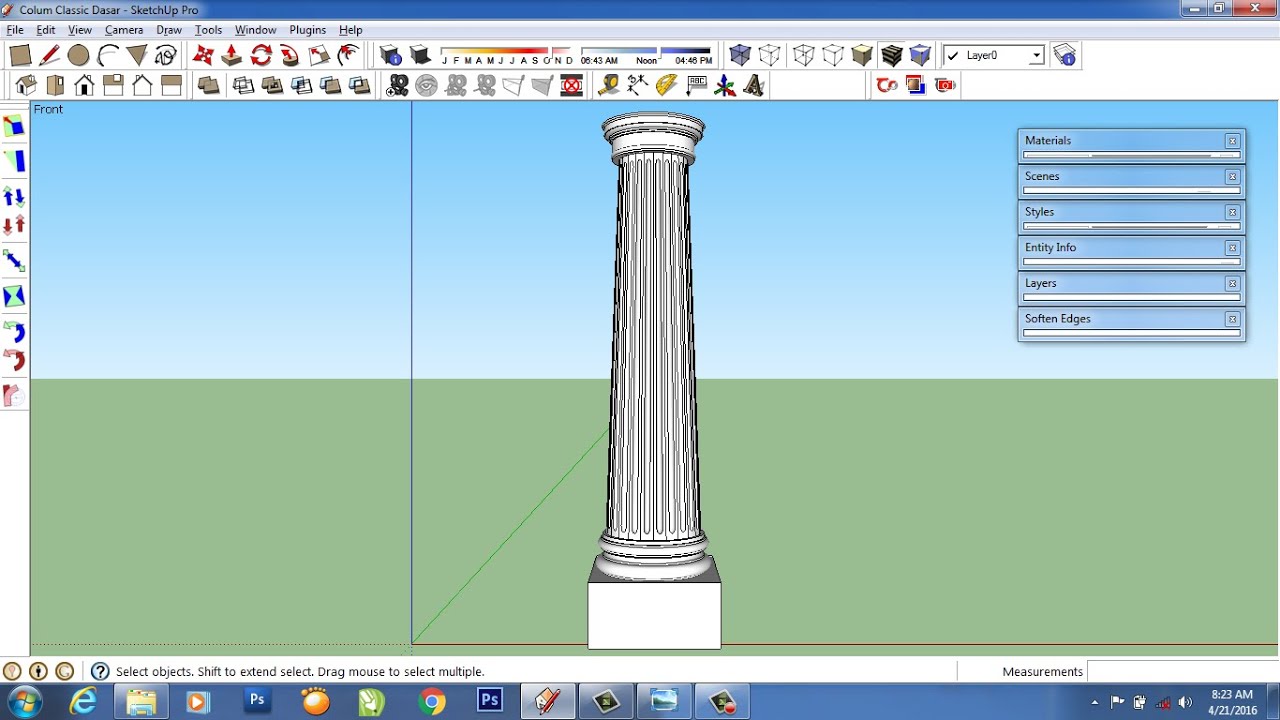Select the Axes tool

pos(725,86)
